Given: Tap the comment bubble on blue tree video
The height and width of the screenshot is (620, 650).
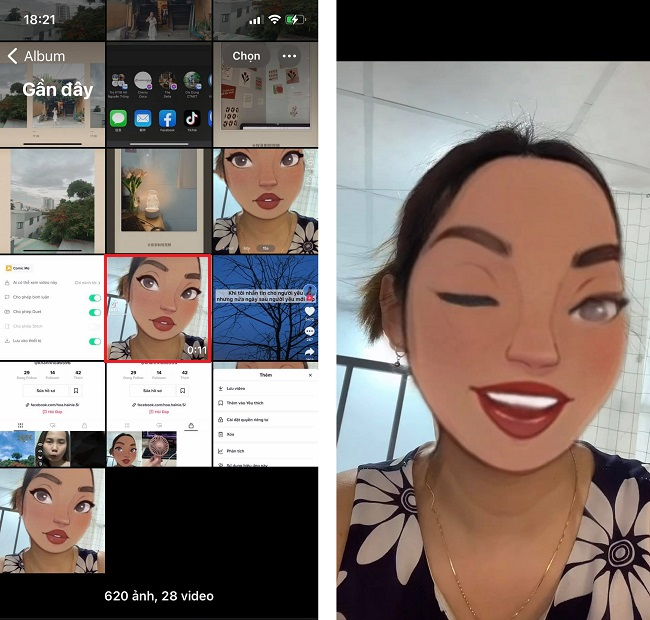Looking at the screenshot, I should [x=309, y=332].
